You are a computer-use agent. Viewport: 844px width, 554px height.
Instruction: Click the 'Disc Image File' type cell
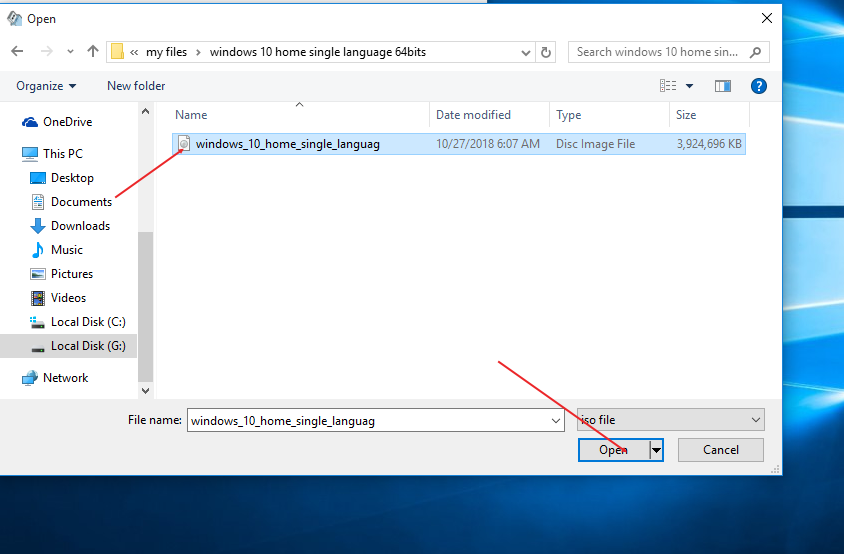pos(595,144)
